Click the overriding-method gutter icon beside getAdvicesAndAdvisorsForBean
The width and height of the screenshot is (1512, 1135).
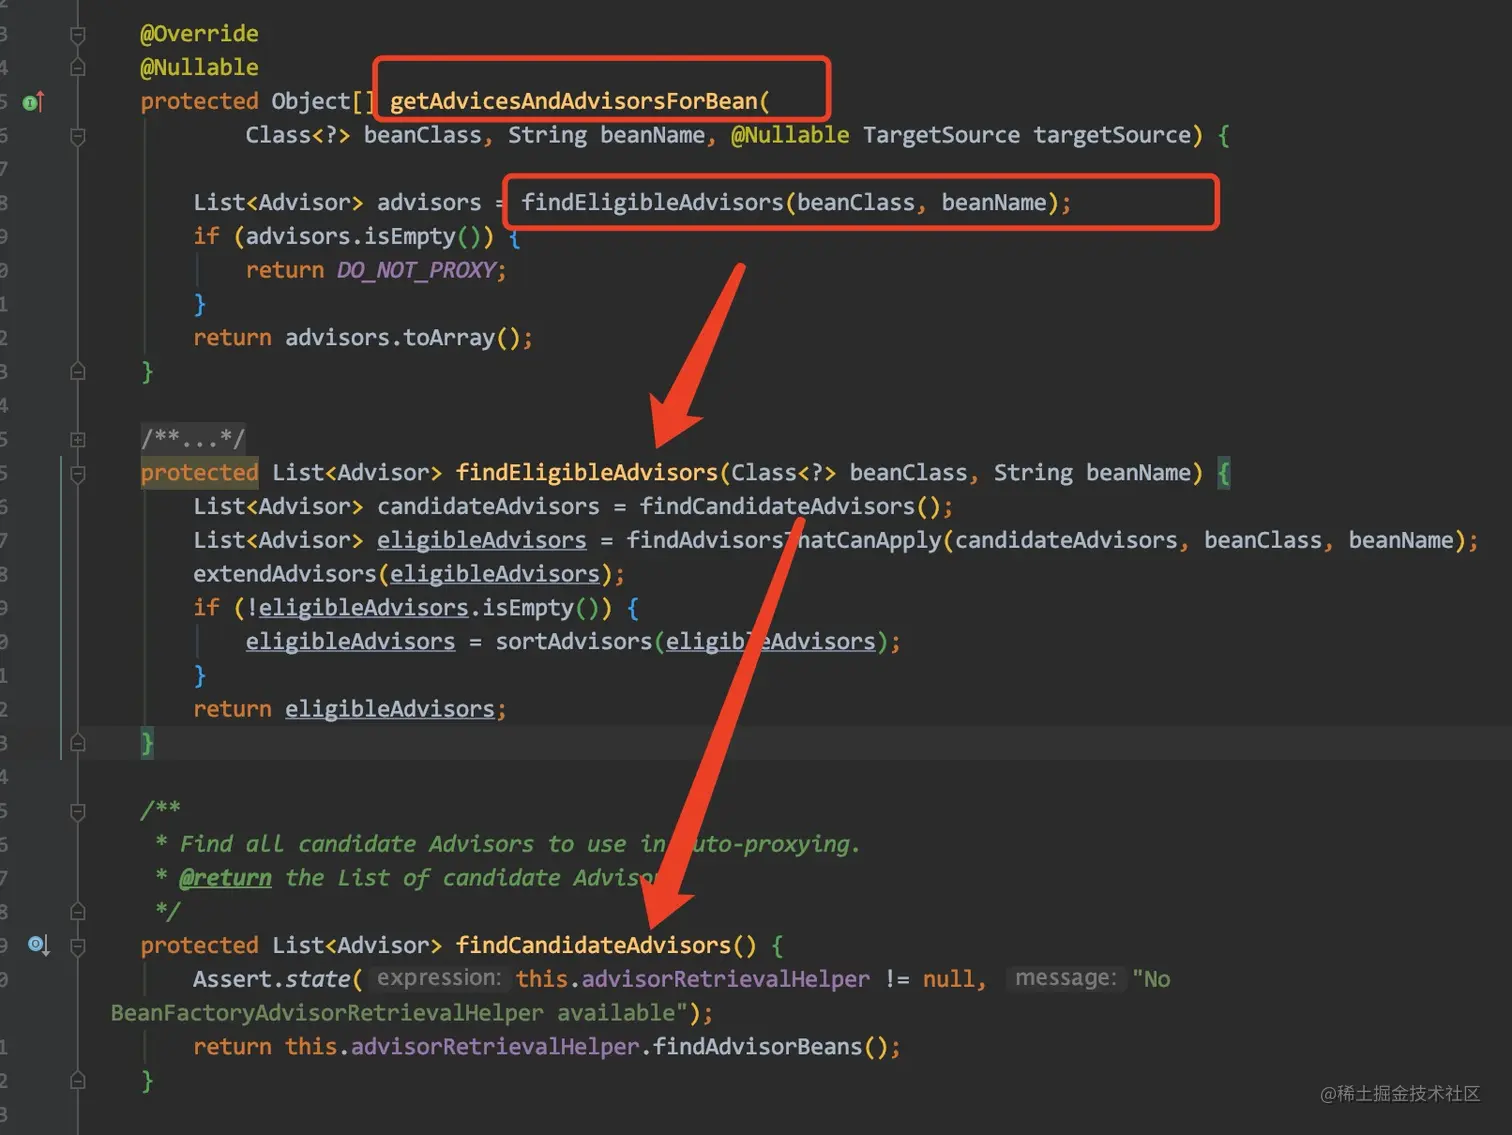click(x=33, y=102)
